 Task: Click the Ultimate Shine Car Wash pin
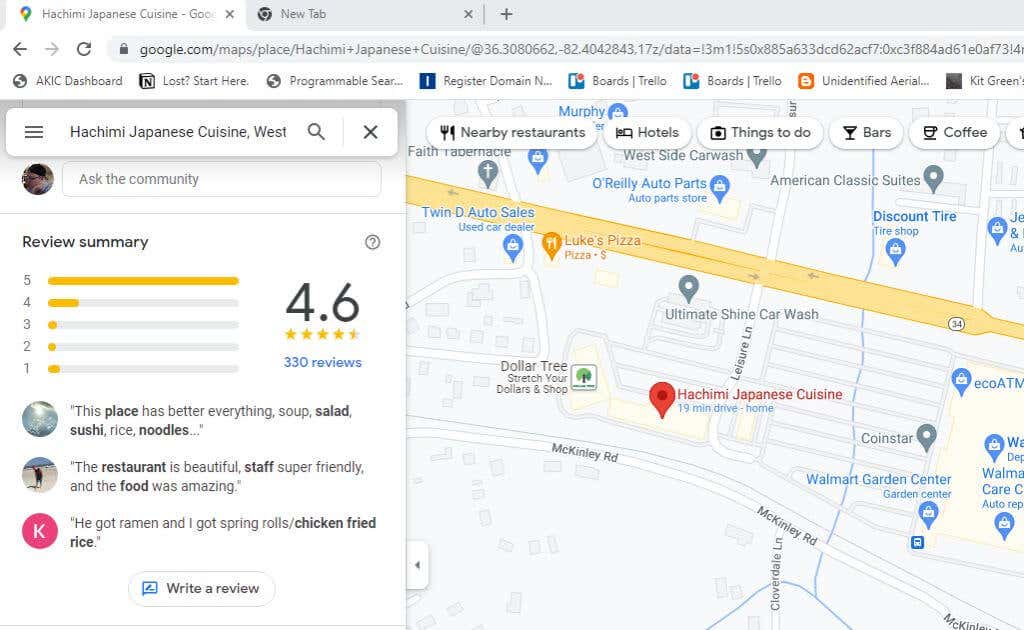pyautogui.click(x=688, y=288)
